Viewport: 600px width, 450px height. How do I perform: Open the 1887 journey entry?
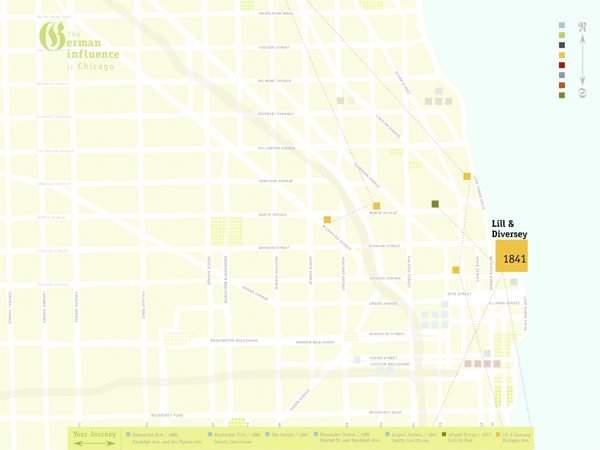coord(287,435)
